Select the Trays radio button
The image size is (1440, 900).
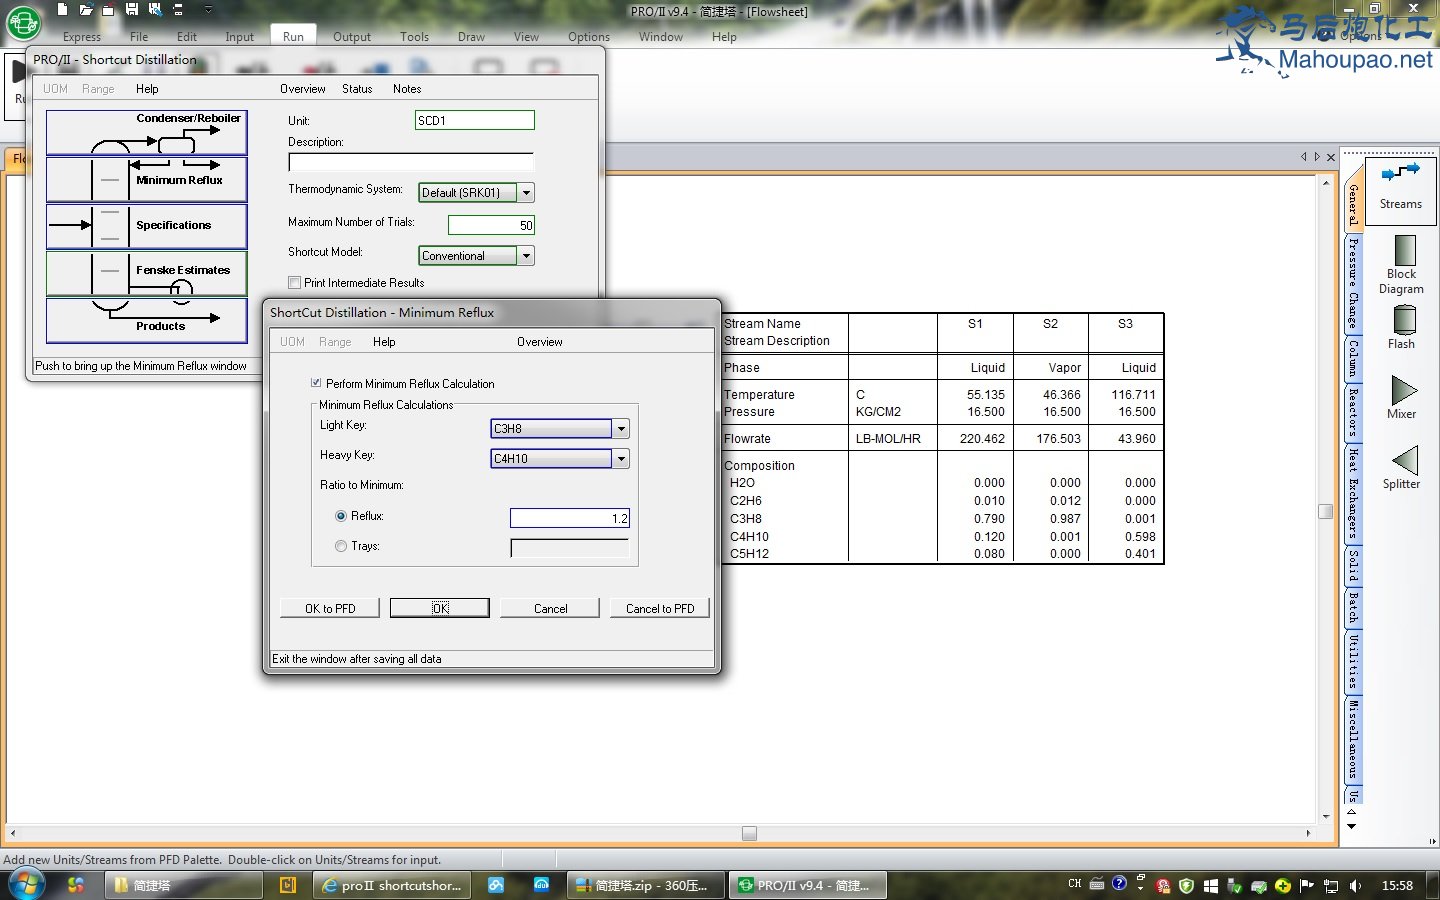tap(341, 546)
